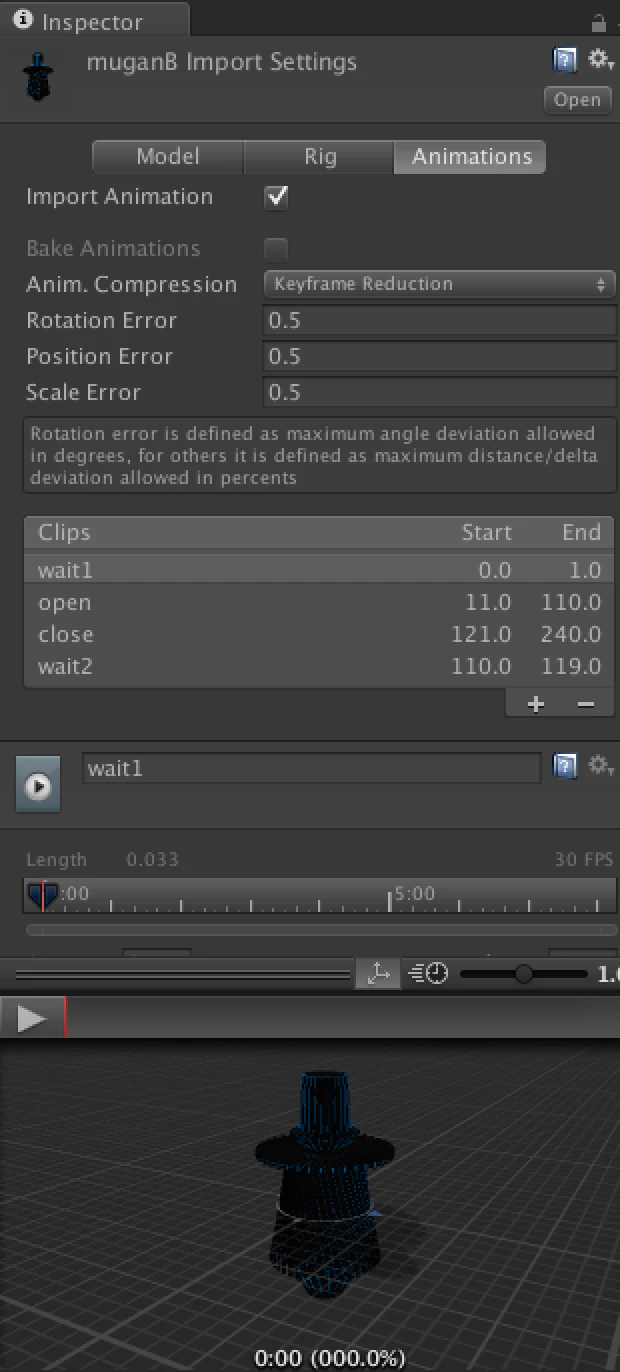Toggle the pivot axes icon in preview bar
Image resolution: width=620 pixels, height=1372 pixels.
pyautogui.click(x=378, y=973)
